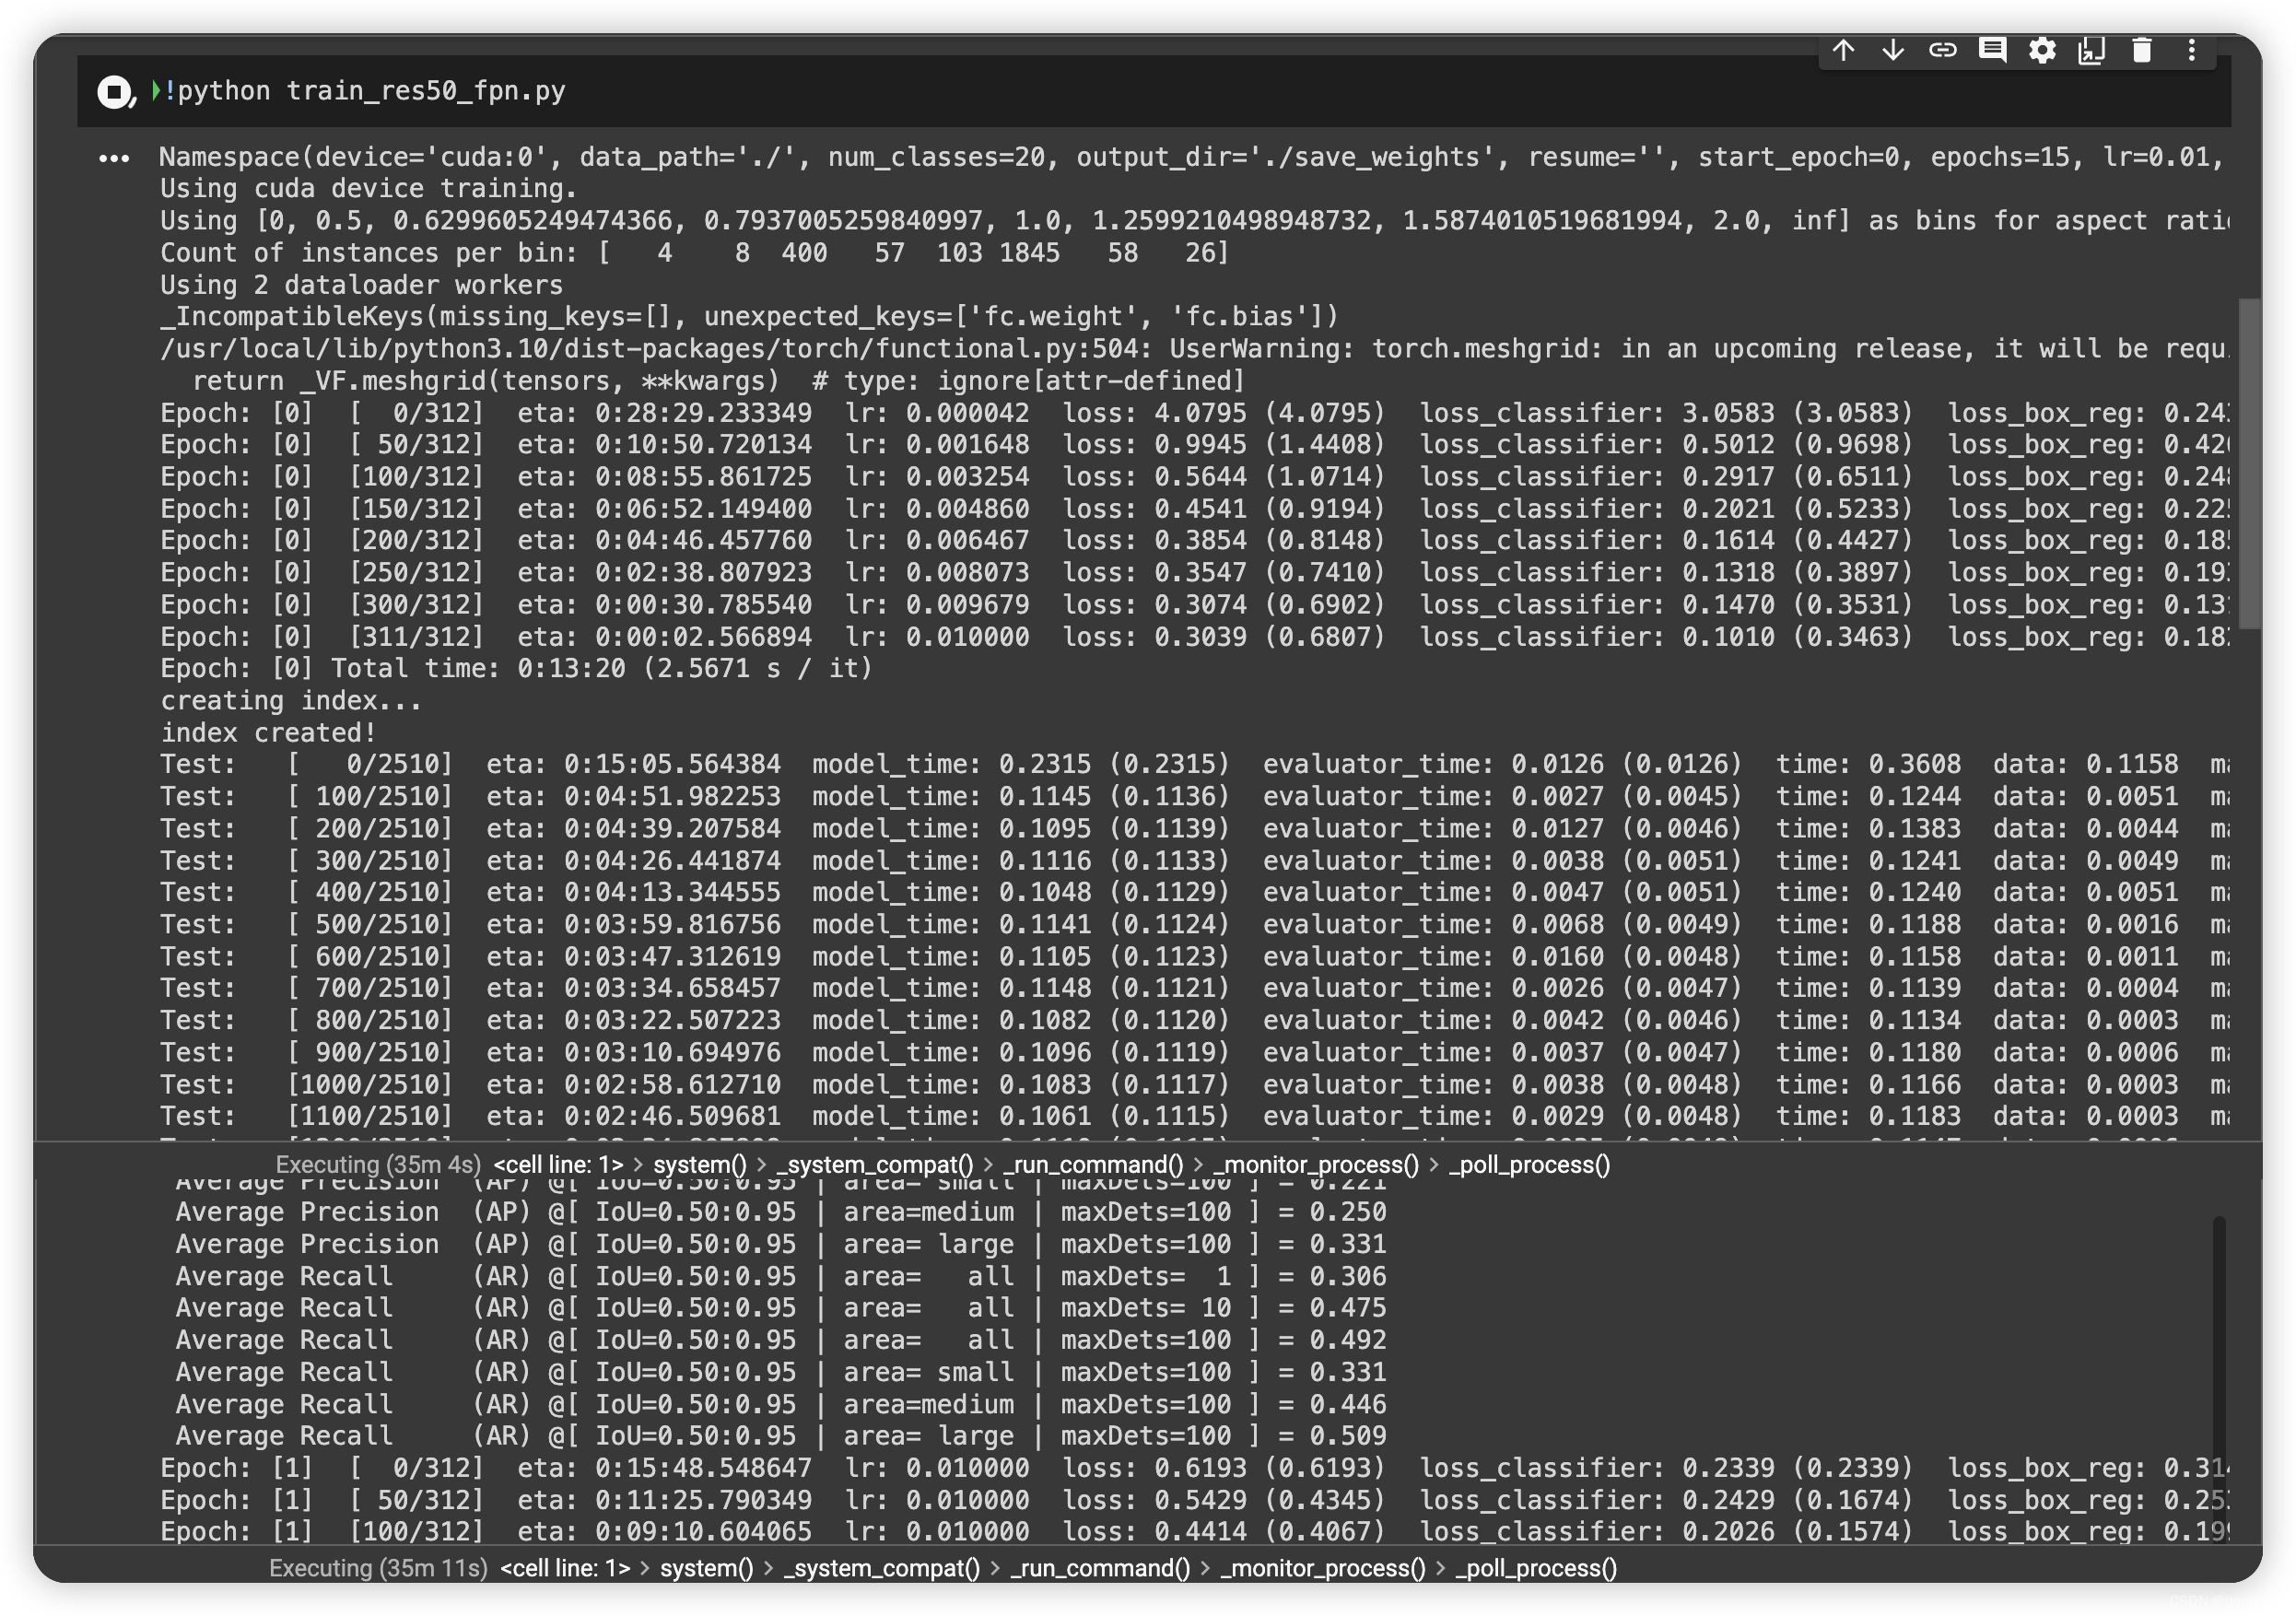Stop the running cell execution
Screen dimensions: 2296x1616
114,92
